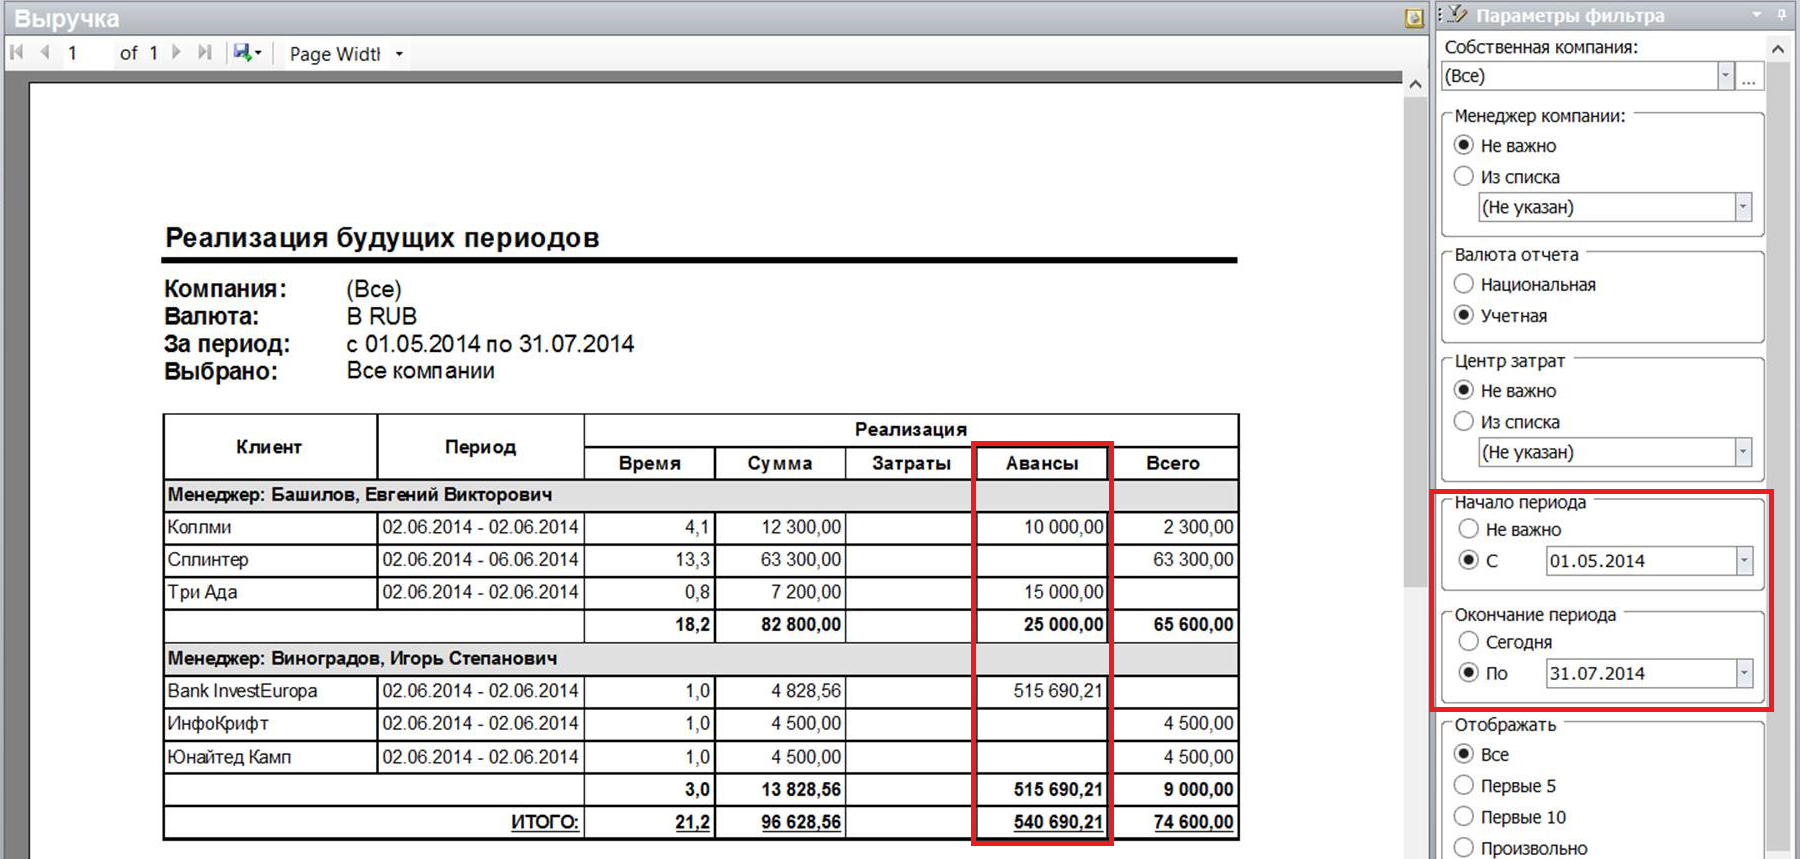Open the Собственная компания dropdown
The width and height of the screenshot is (1800, 859).
(x=1725, y=76)
